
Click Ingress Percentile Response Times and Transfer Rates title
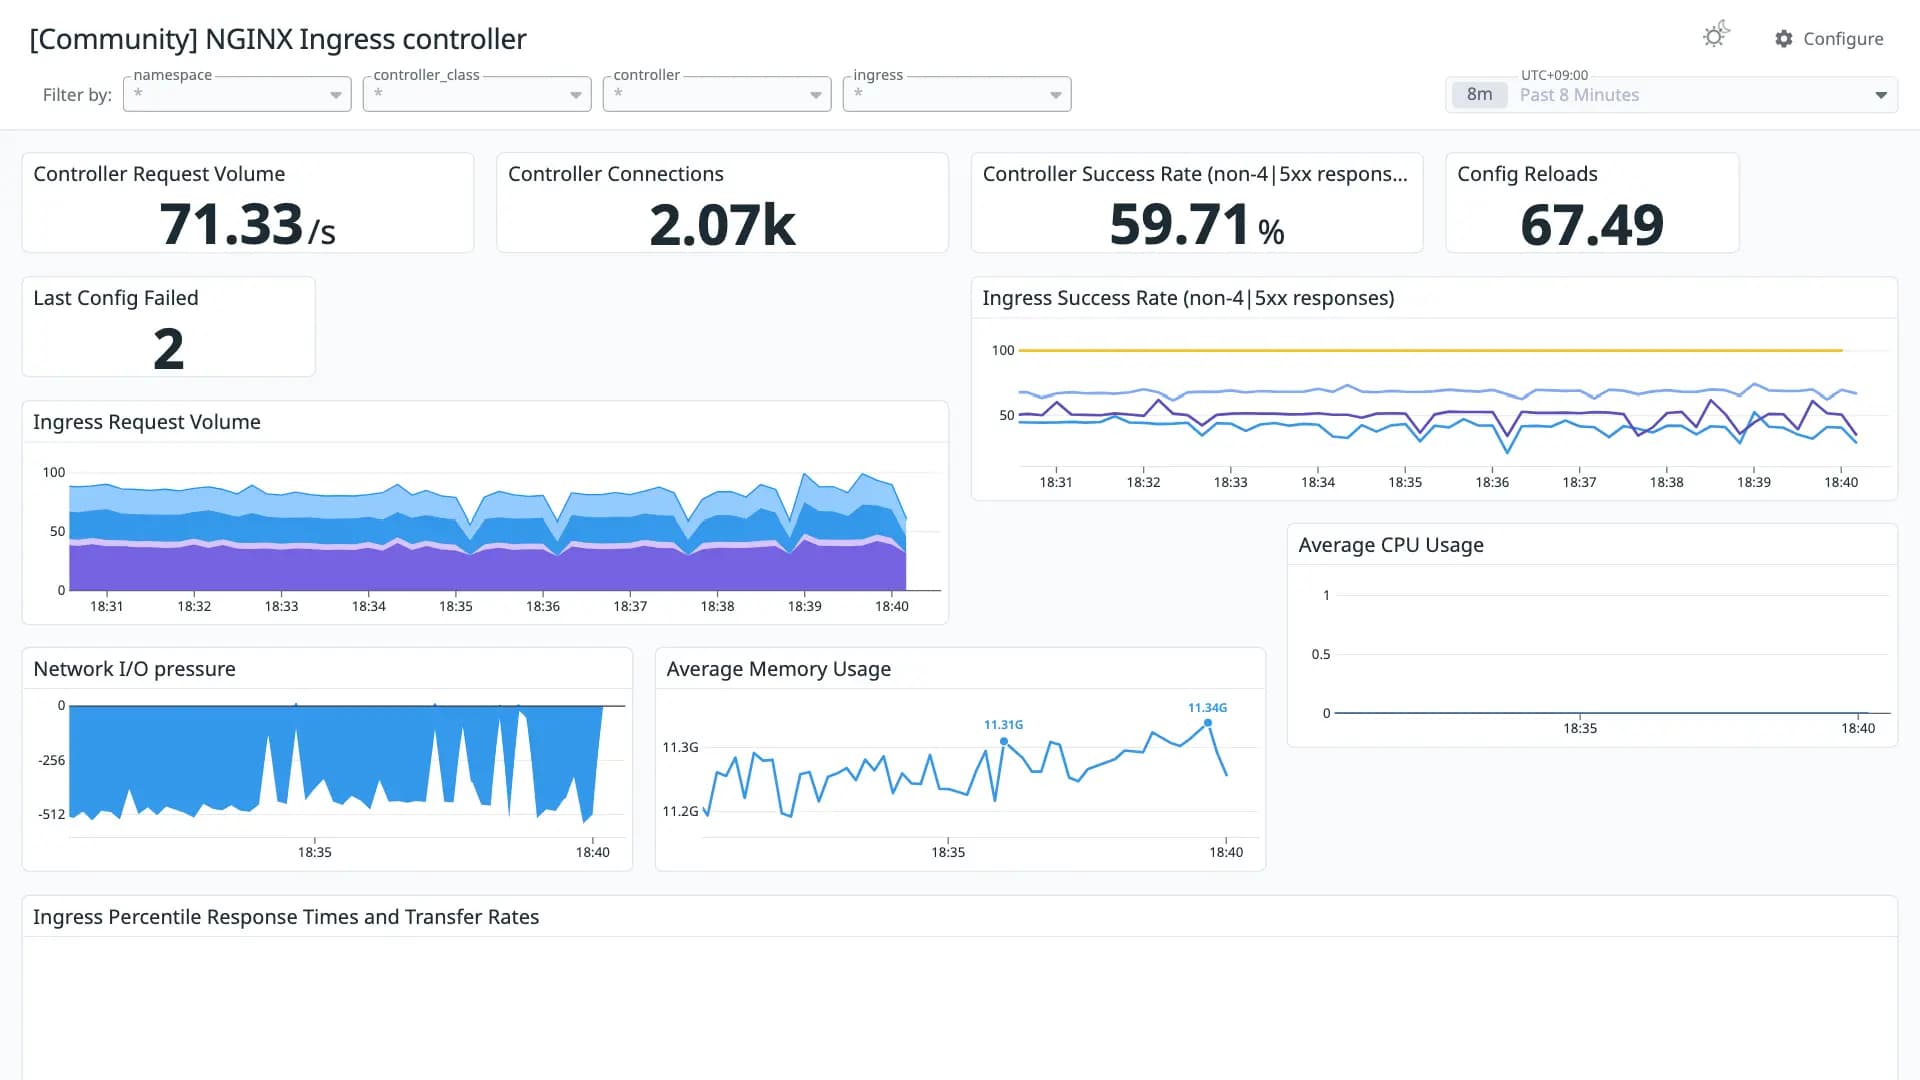(286, 917)
